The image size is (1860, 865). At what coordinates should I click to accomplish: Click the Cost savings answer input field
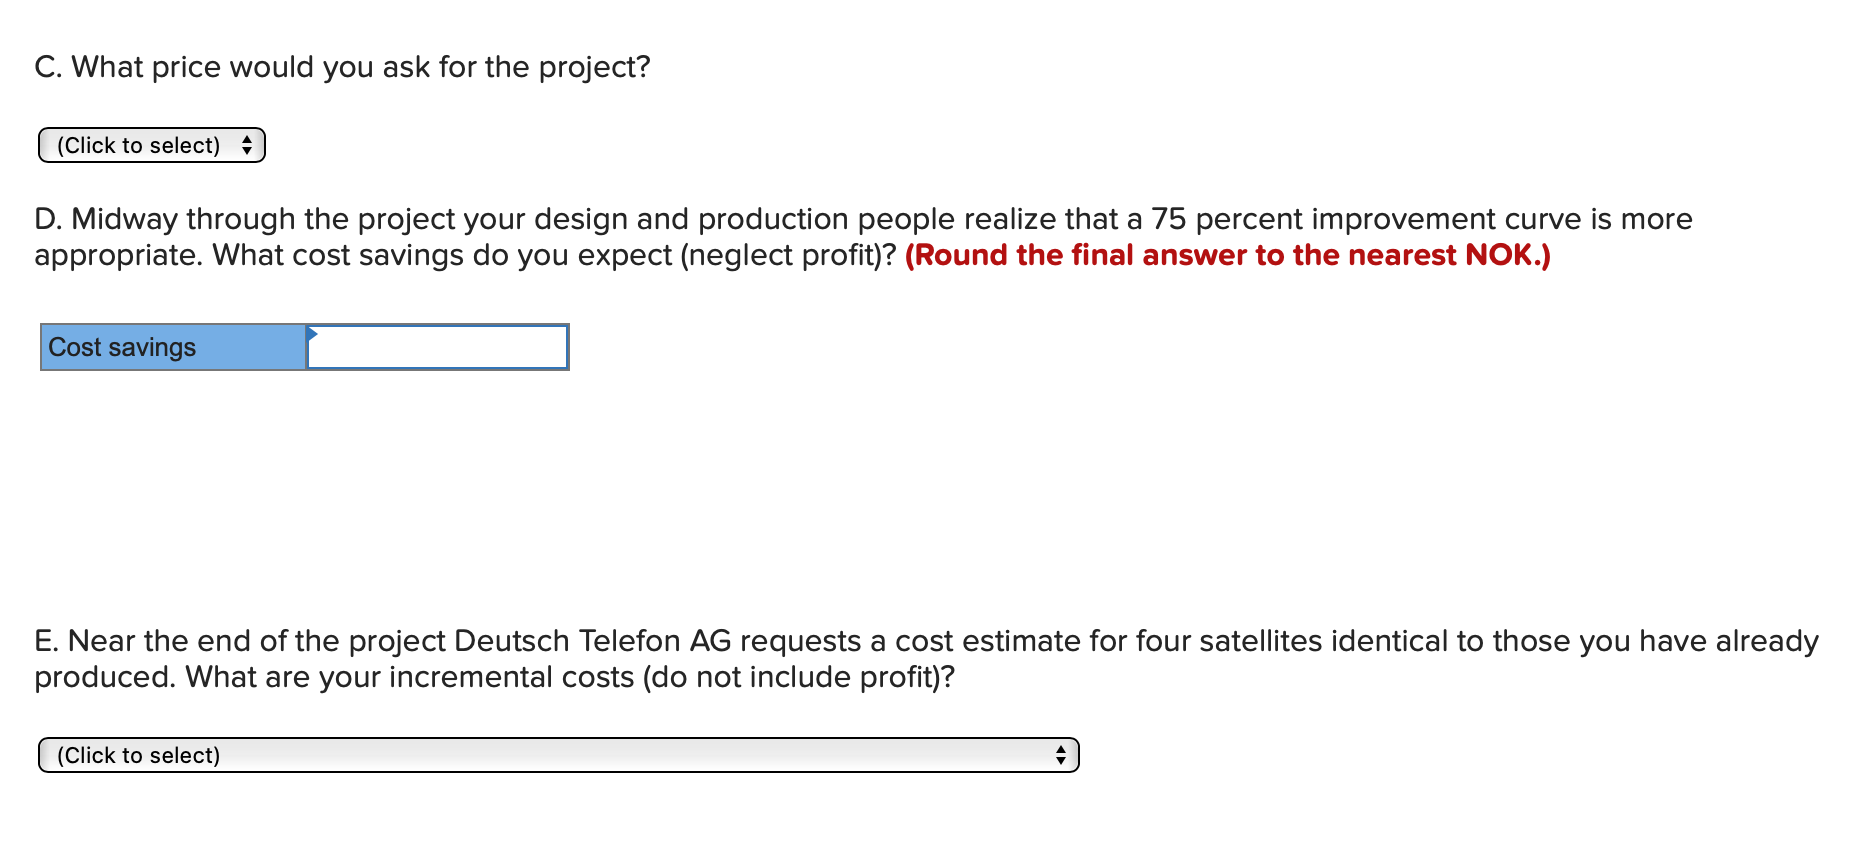click(x=437, y=347)
